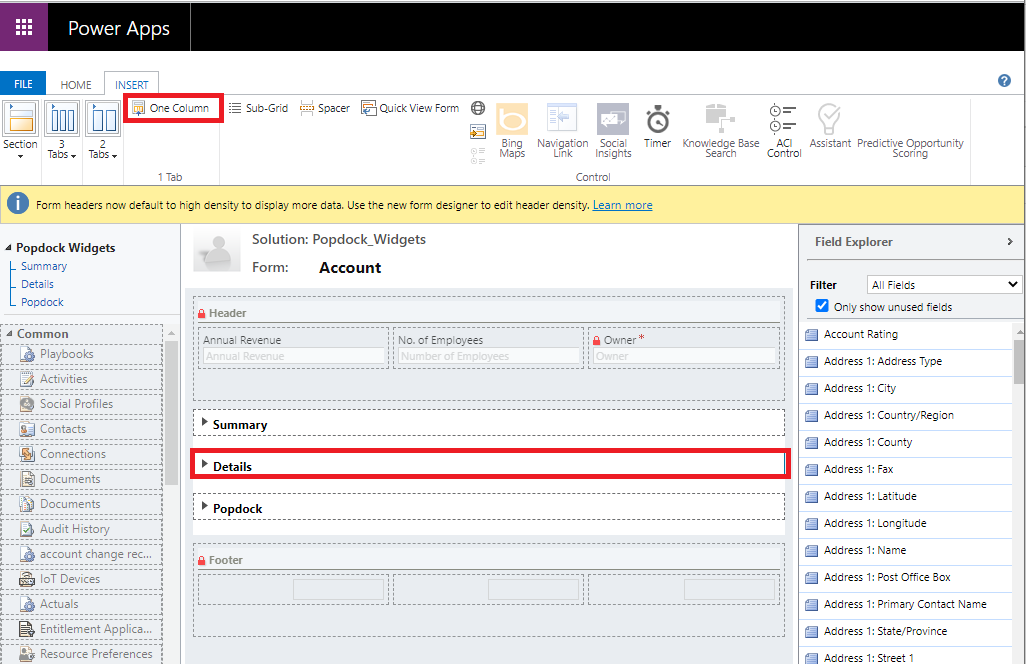
Task: Select the INSERT ribbon tab
Action: pos(132,85)
